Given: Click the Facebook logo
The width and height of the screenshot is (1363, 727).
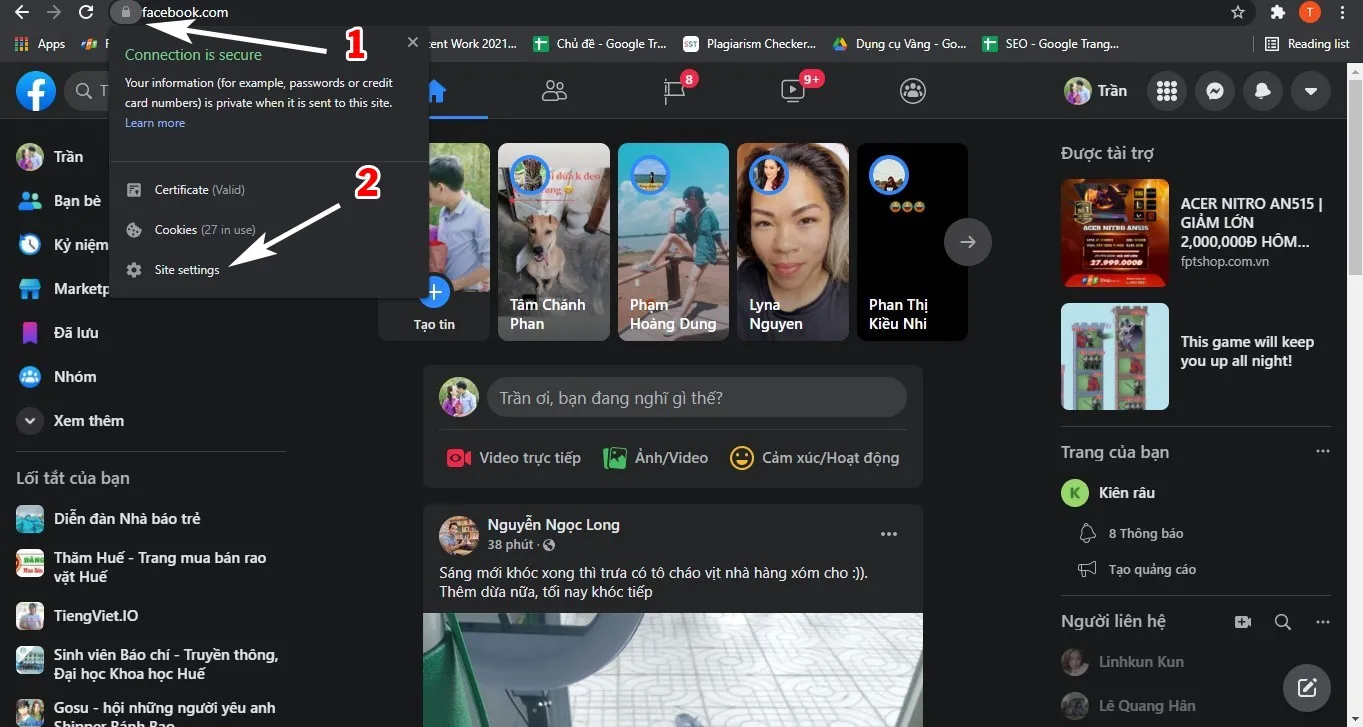Looking at the screenshot, I should point(36,91).
